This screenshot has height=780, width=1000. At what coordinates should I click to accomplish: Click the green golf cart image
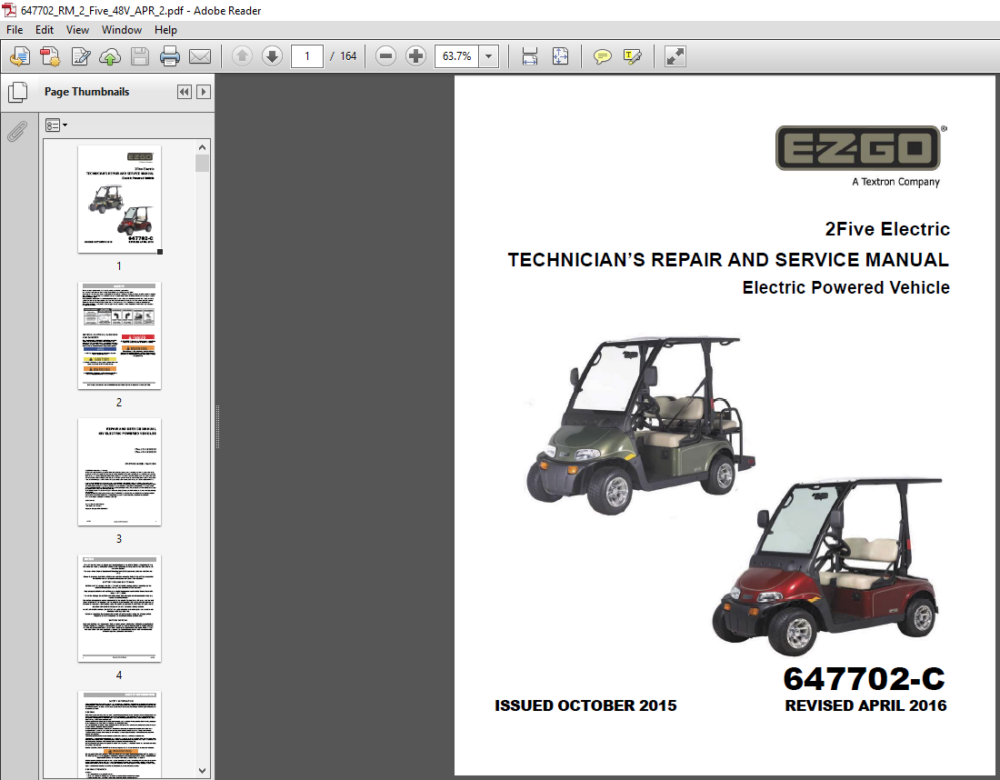(x=641, y=425)
